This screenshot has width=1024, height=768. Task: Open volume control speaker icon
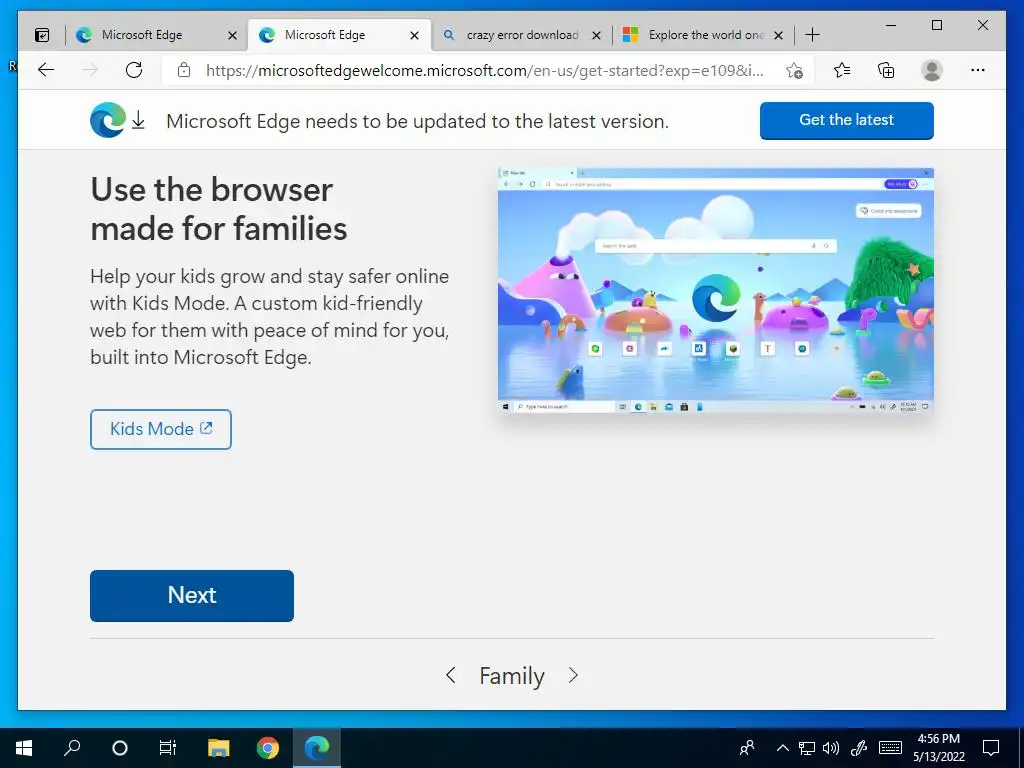(831, 748)
